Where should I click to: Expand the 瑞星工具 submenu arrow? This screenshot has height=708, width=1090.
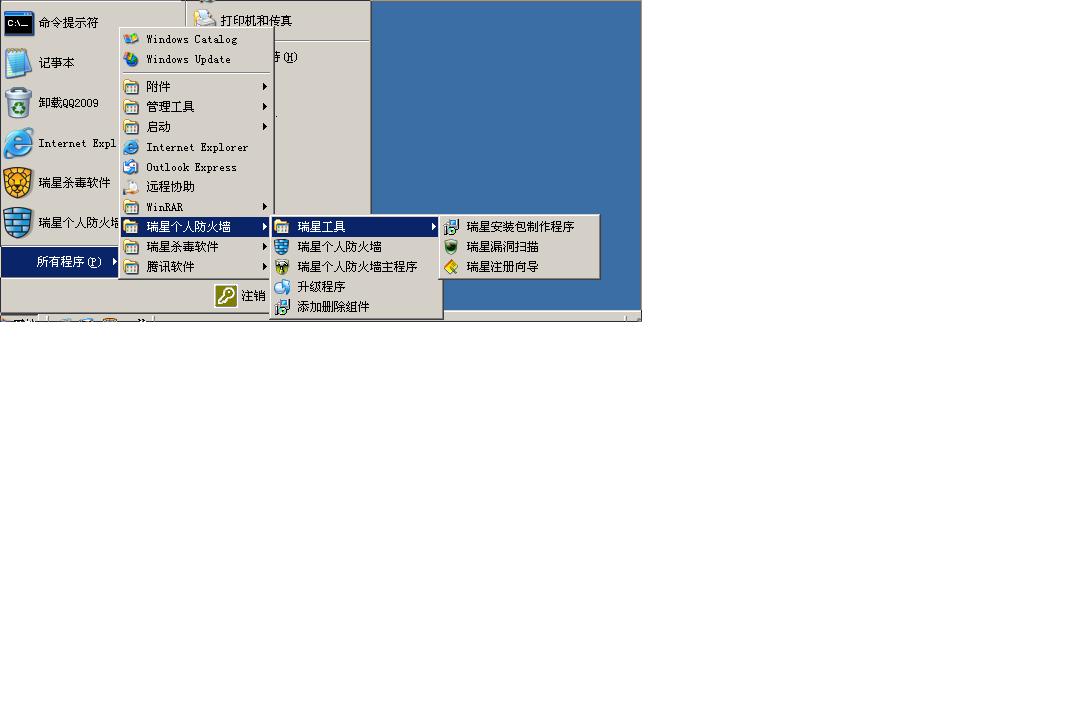pyautogui.click(x=434, y=227)
